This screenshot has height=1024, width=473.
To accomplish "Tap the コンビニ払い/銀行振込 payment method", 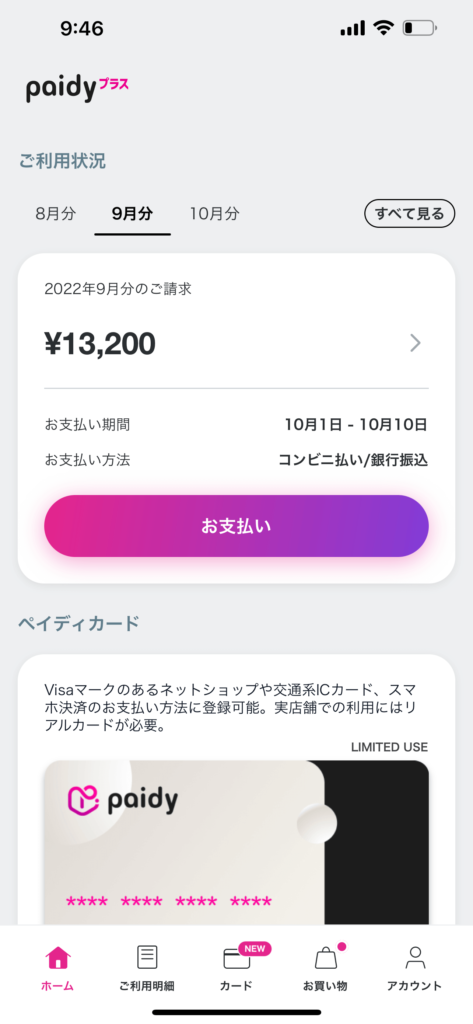I will pos(353,460).
